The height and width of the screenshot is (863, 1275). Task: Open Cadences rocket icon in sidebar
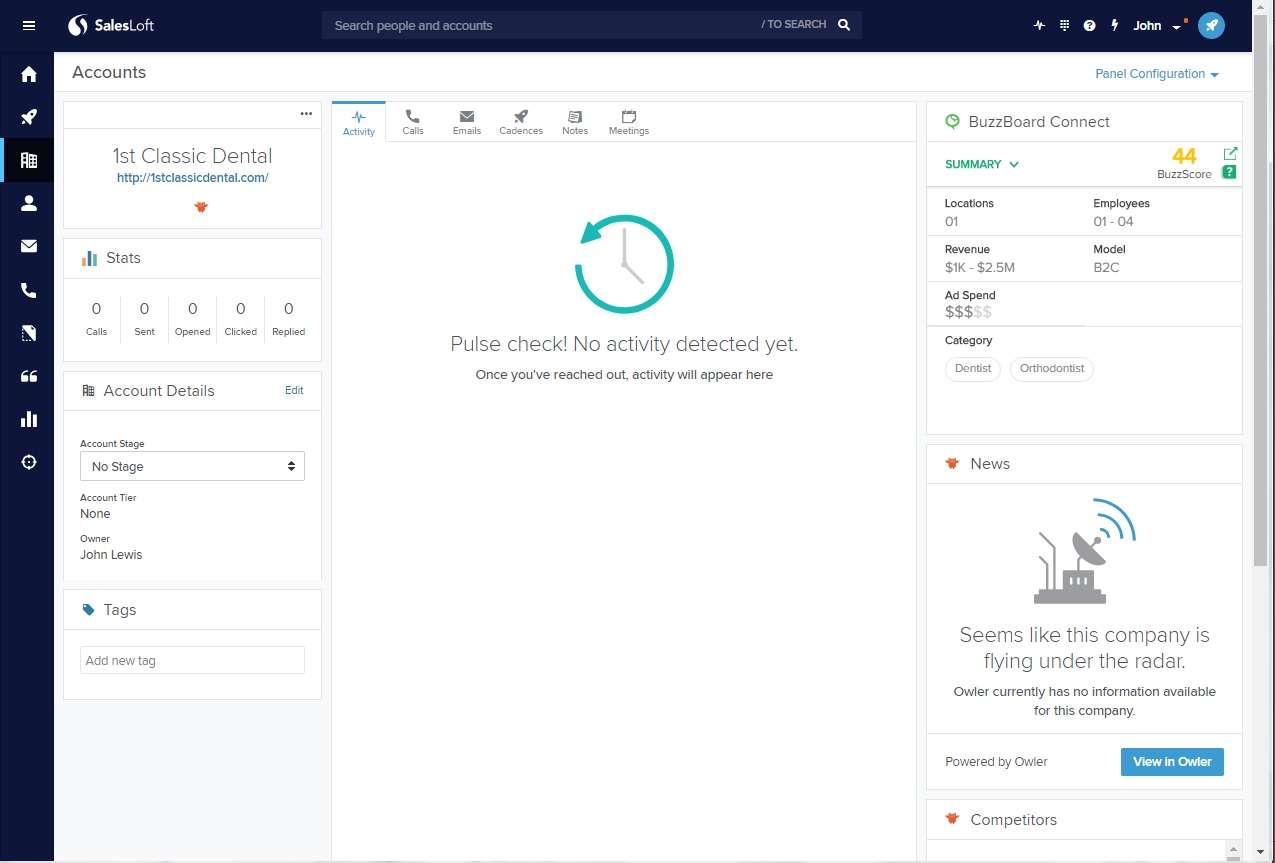click(x=29, y=118)
